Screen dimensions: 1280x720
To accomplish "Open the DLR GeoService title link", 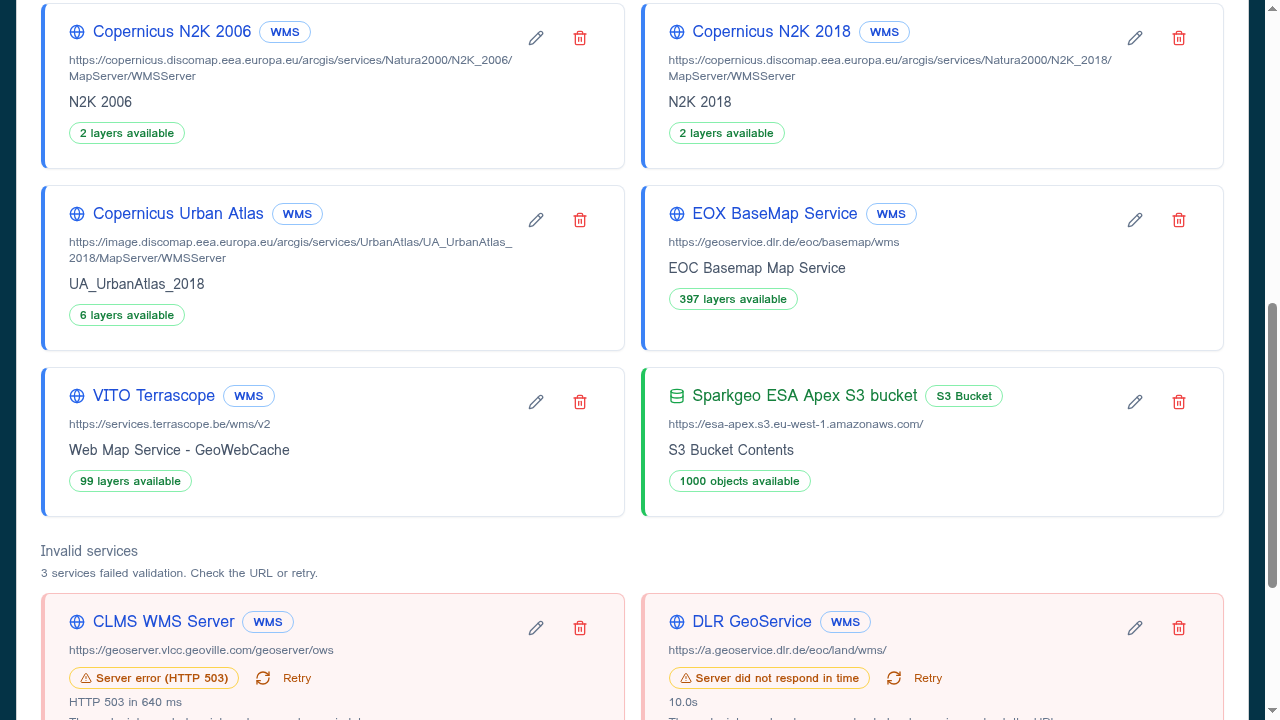I will [x=752, y=622].
